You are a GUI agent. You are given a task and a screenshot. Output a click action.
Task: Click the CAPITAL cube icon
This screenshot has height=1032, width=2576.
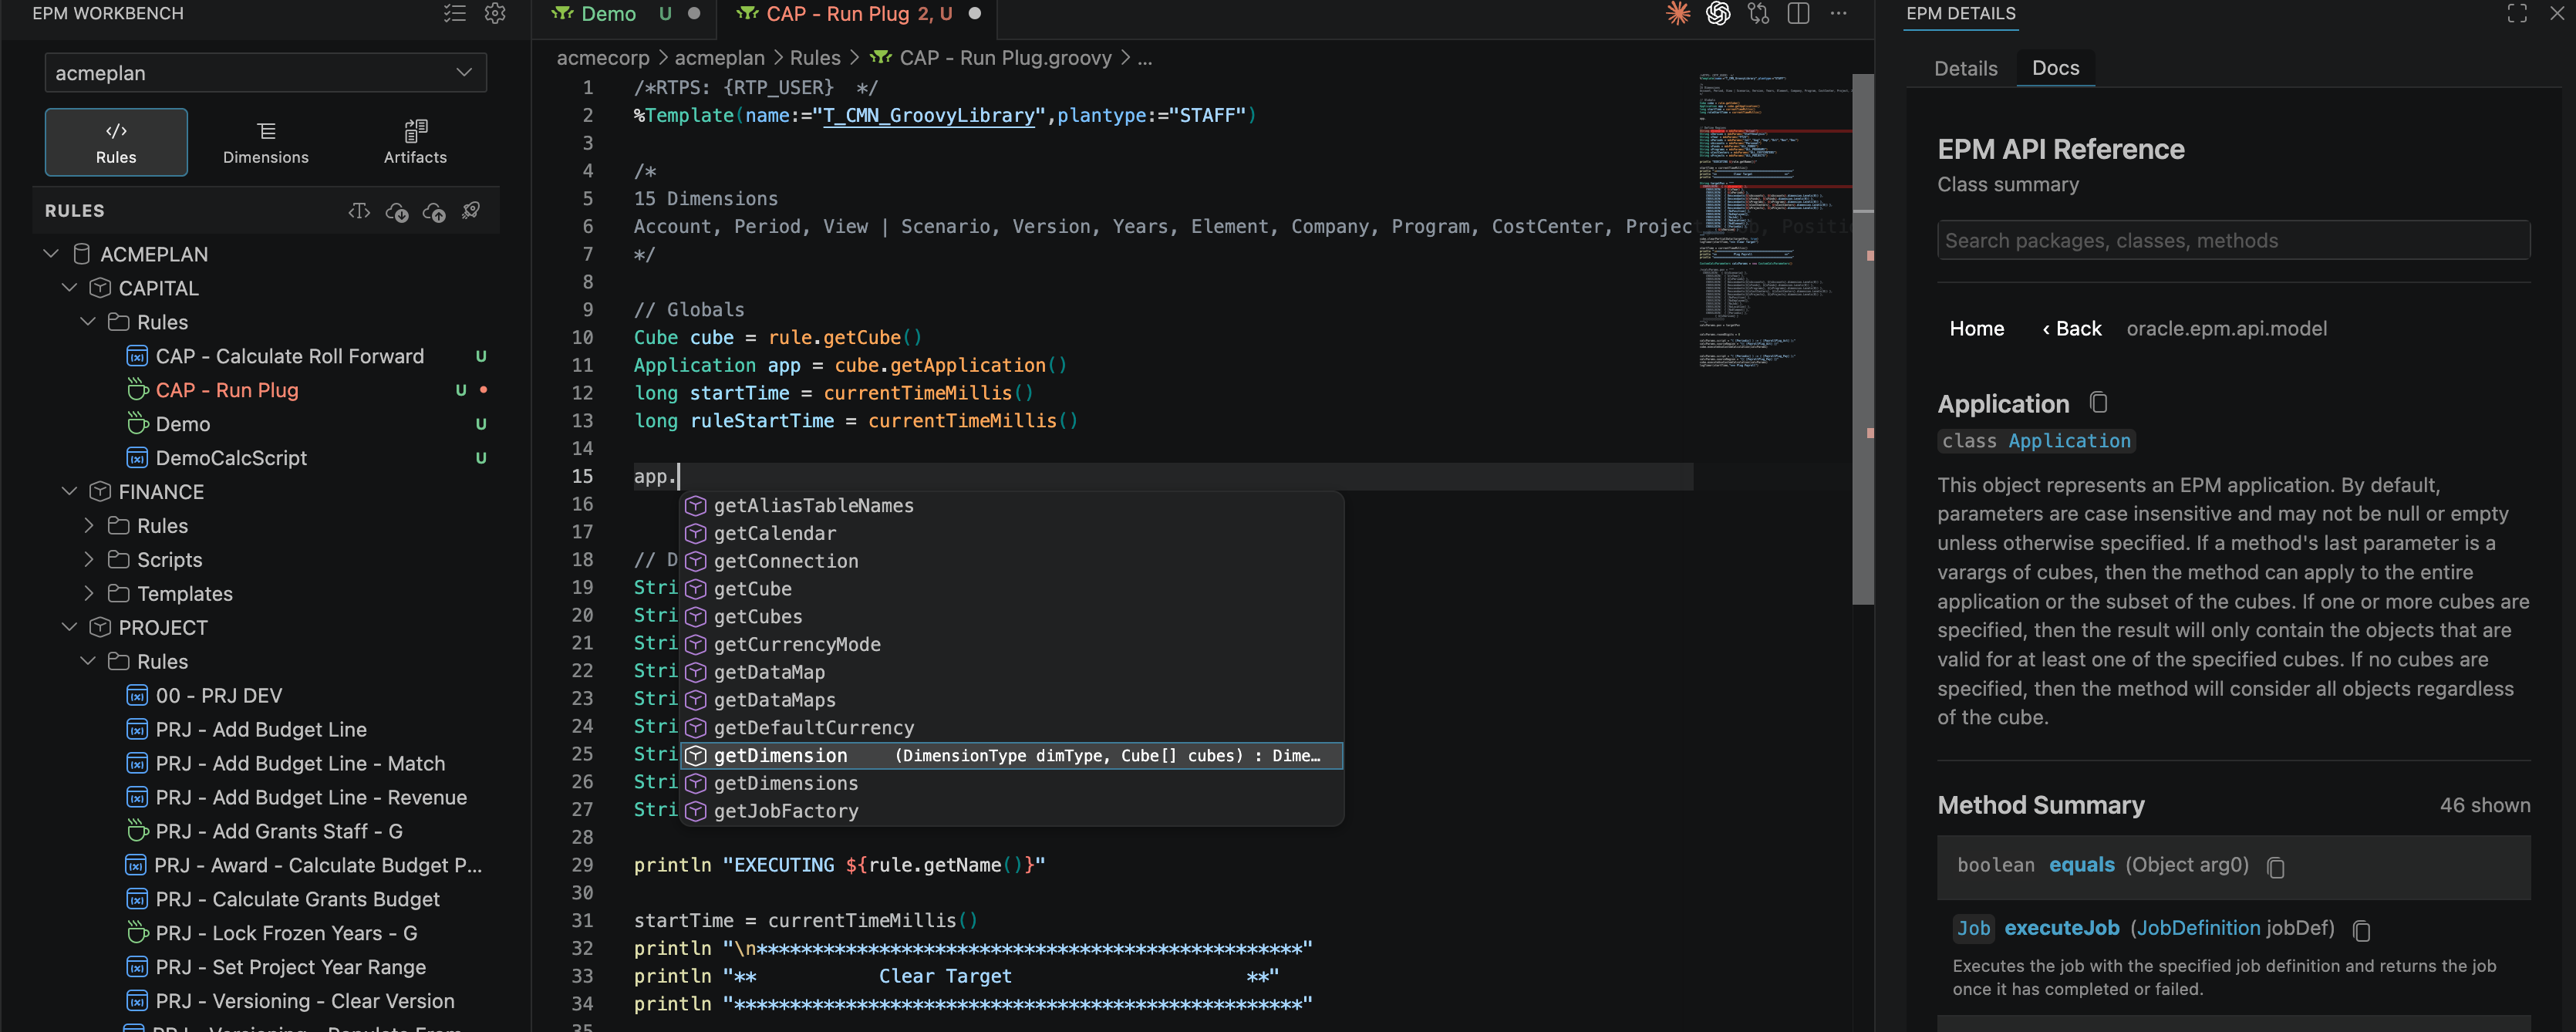[x=100, y=288]
